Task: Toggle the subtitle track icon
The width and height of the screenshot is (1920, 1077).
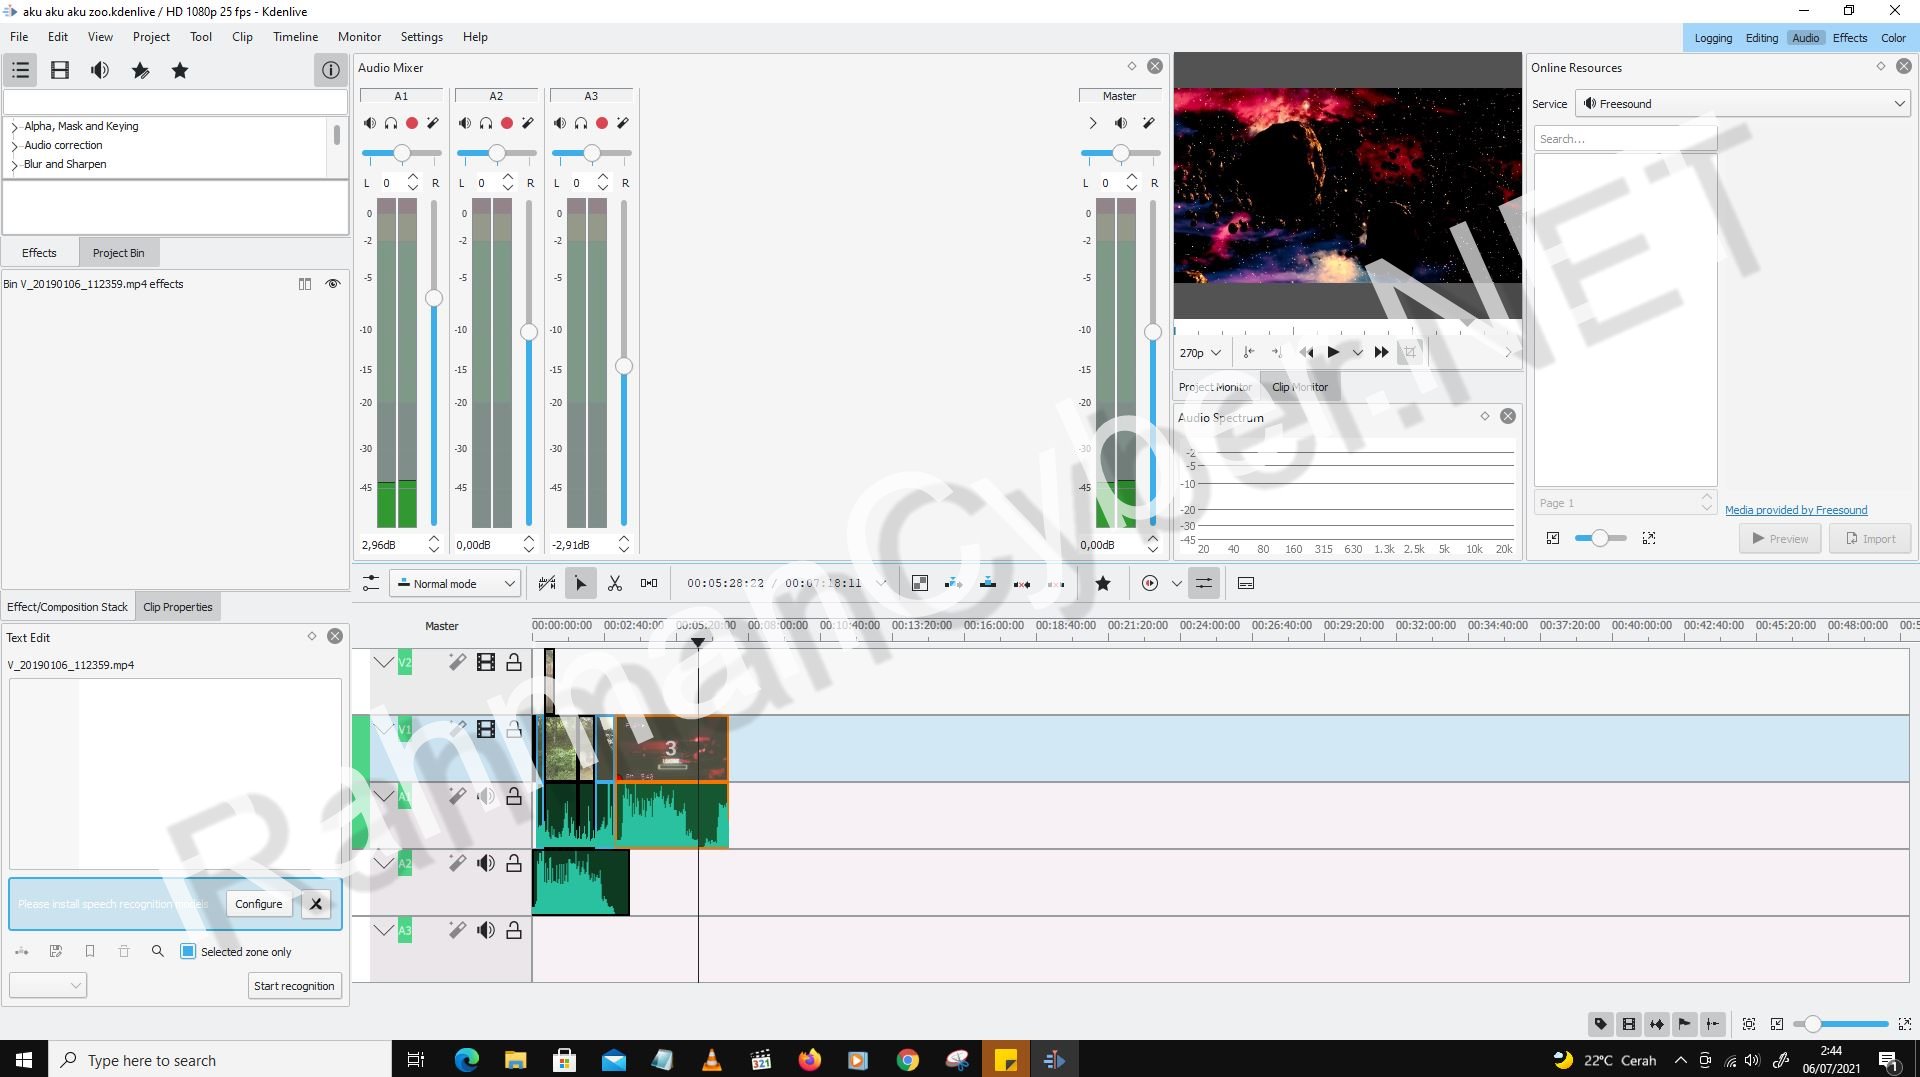Action: pos(1246,583)
